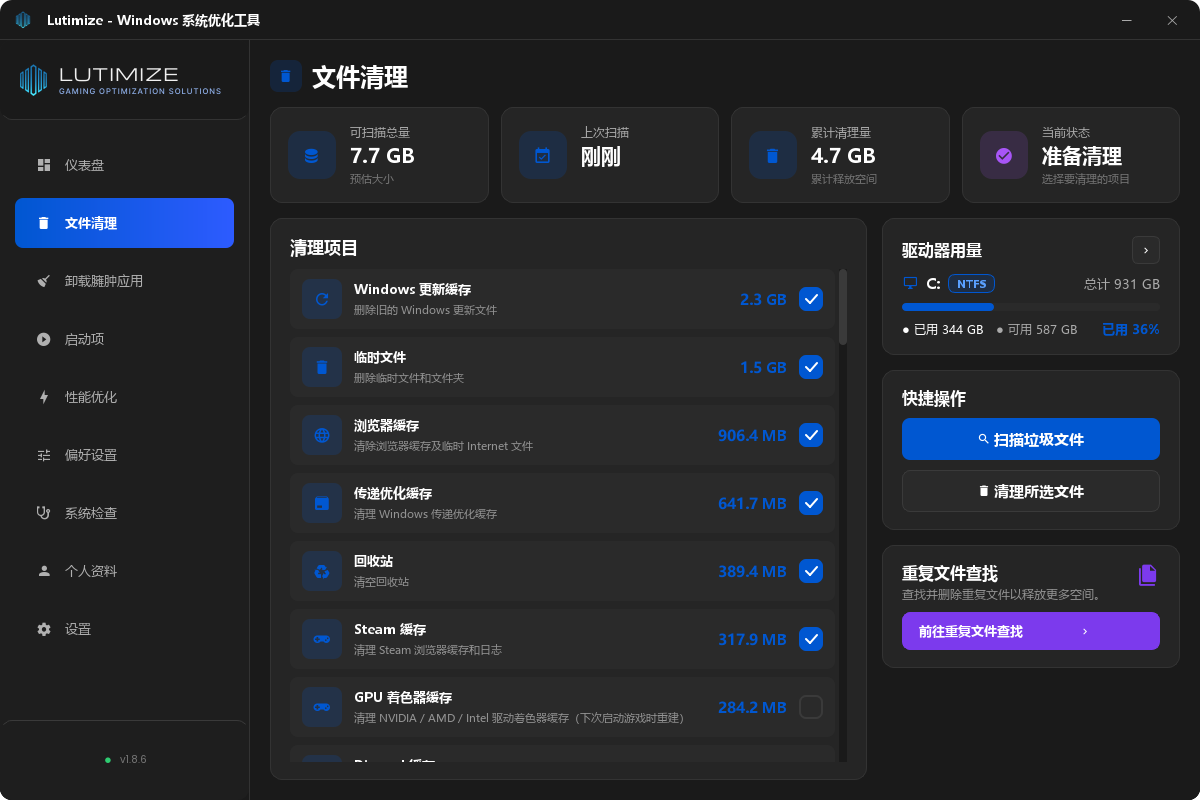The width and height of the screenshot is (1200, 800).
Task: Click the purple checkmark icon in 当前状态 card
Action: point(1004,155)
